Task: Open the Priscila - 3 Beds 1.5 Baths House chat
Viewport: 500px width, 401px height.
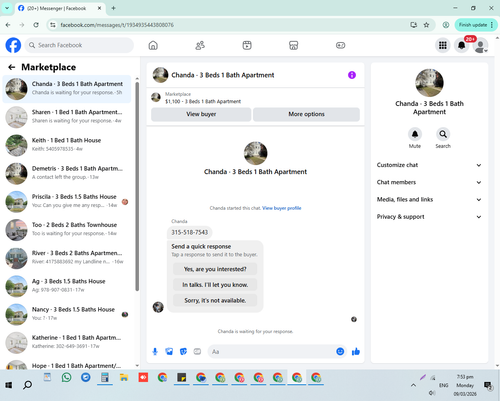Action: coord(67,202)
